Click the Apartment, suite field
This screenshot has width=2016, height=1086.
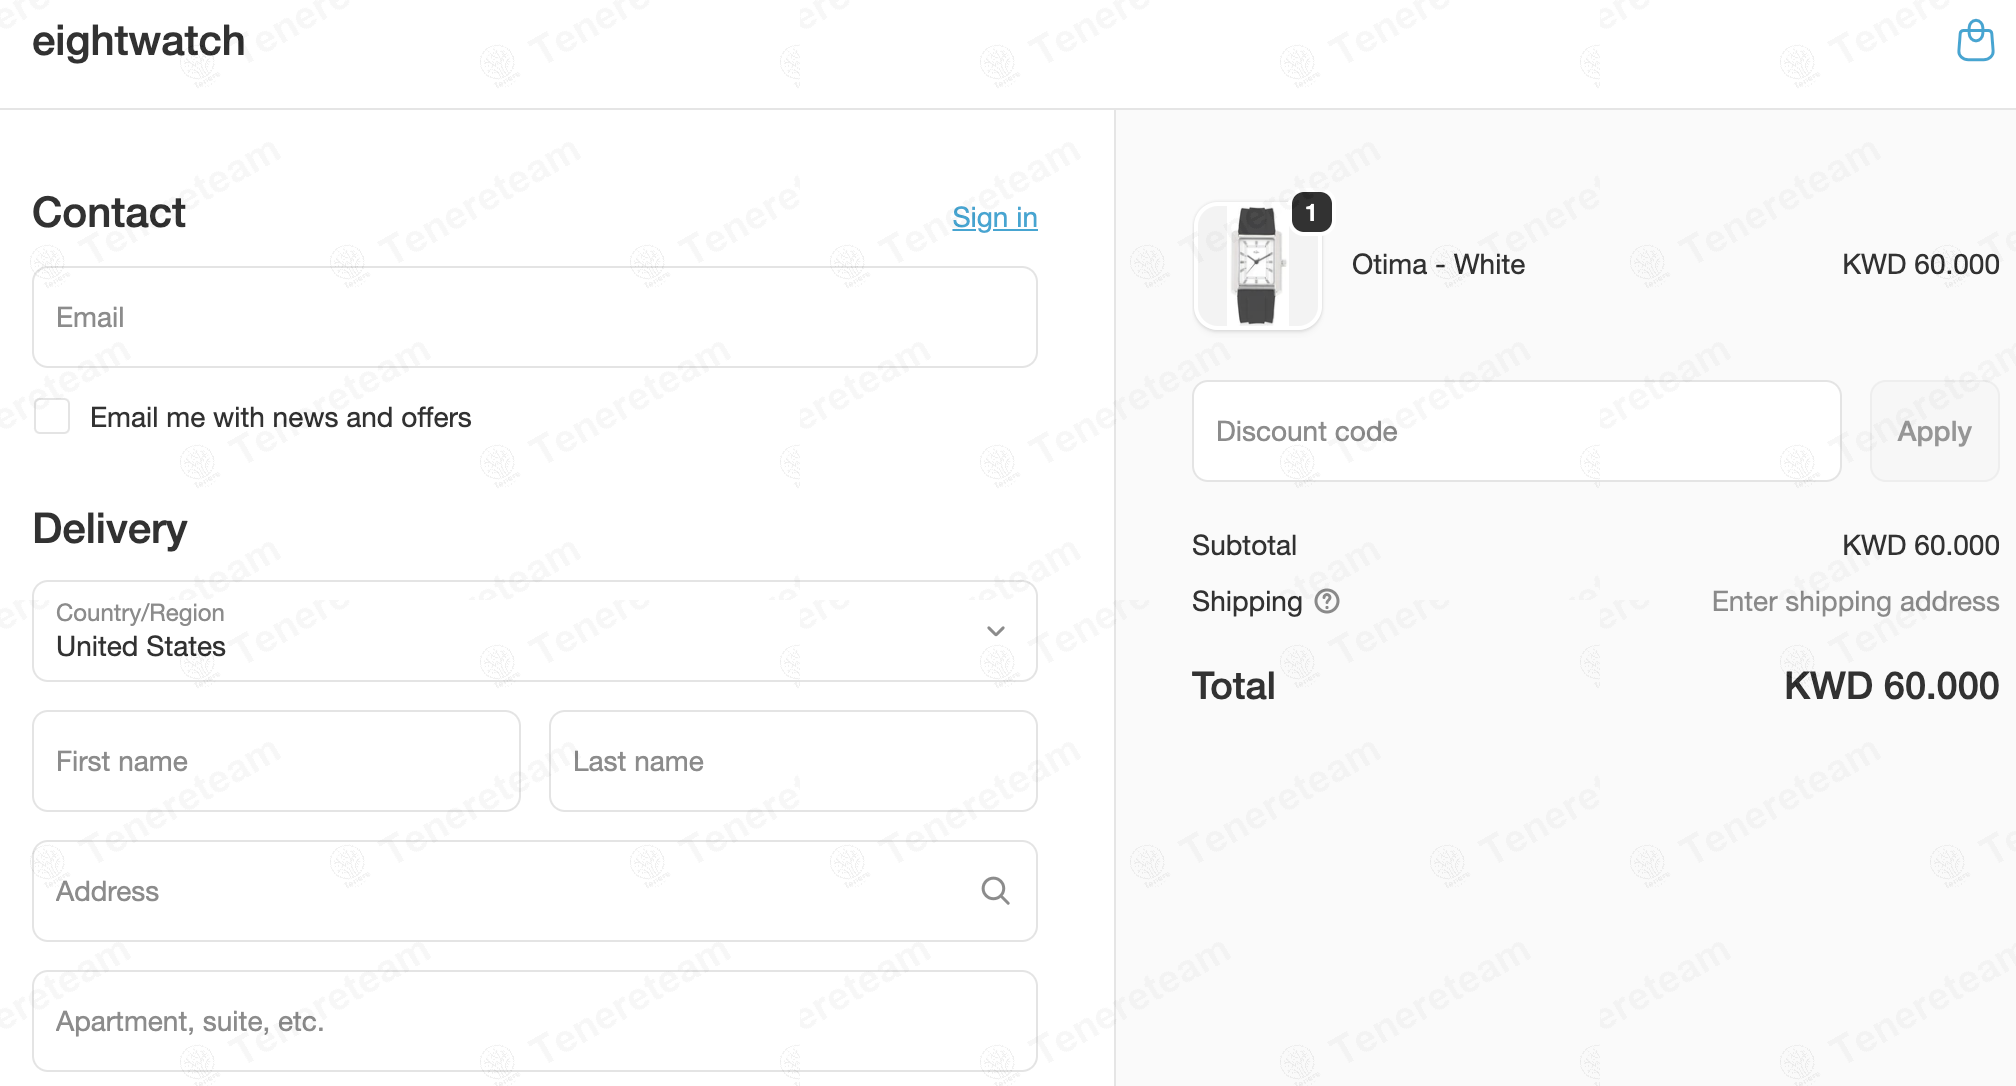[x=534, y=1021]
